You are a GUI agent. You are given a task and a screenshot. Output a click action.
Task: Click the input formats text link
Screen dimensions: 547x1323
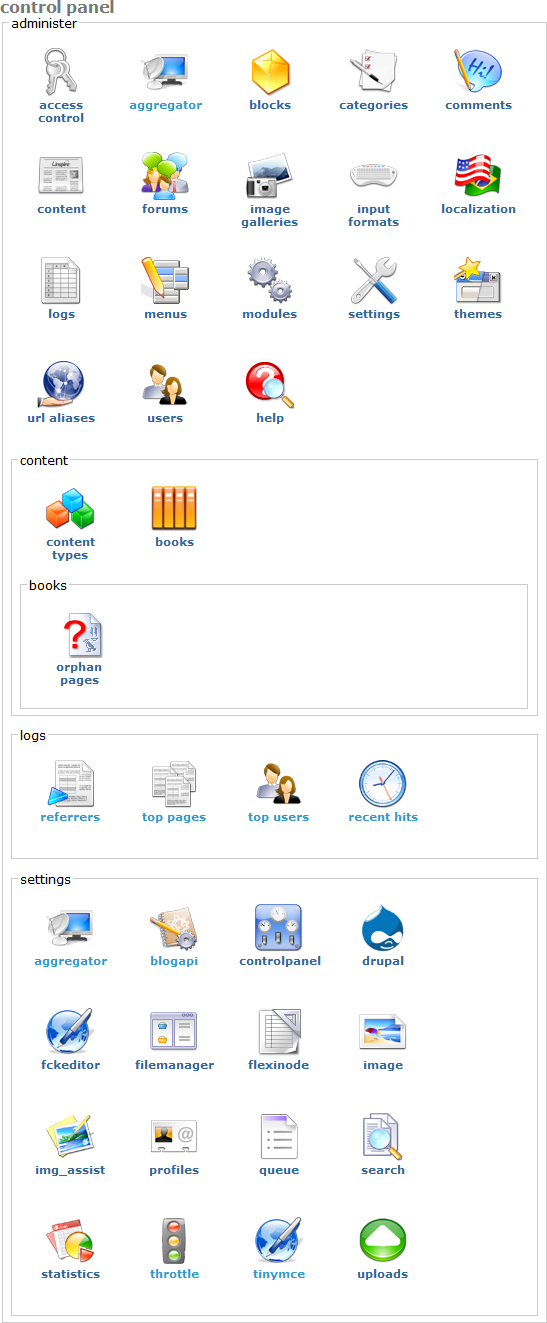[x=374, y=216]
